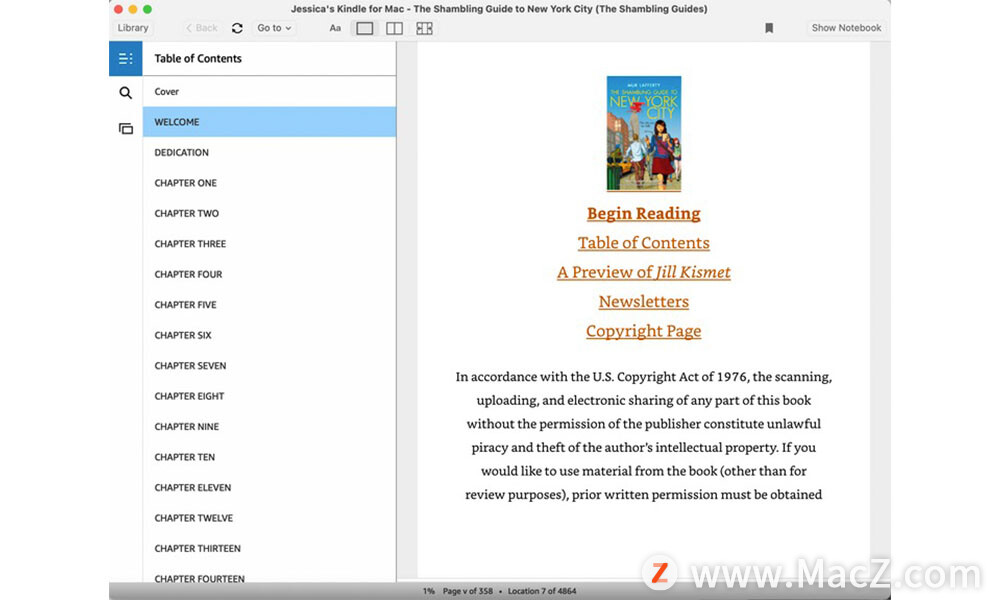Image resolution: width=1000 pixels, height=600 pixels.
Task: Jump to DEDICATION
Action: tap(269, 152)
